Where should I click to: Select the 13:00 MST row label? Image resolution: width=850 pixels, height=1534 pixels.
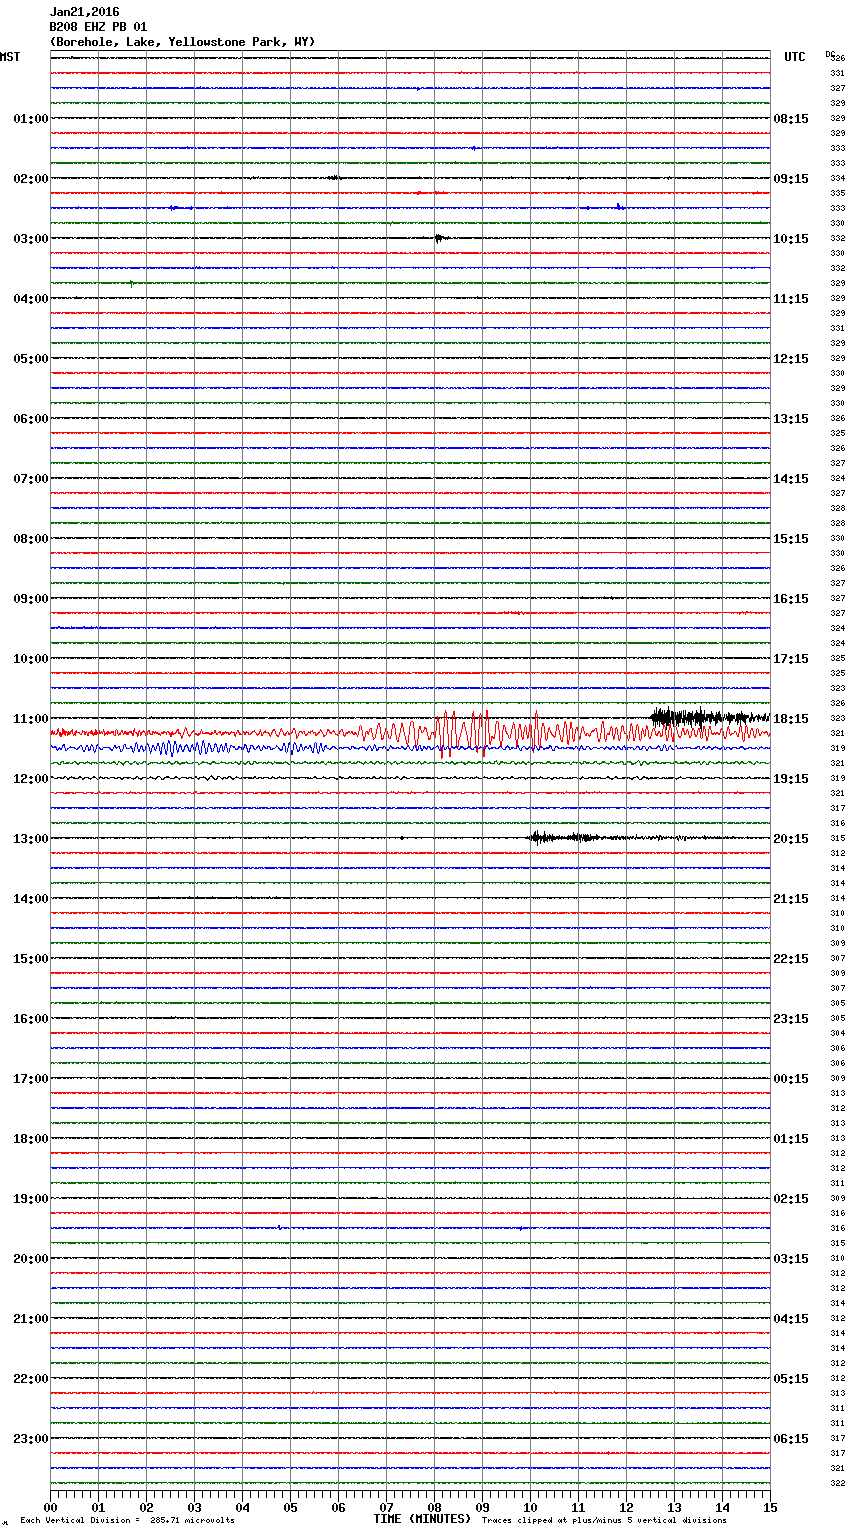coord(30,839)
